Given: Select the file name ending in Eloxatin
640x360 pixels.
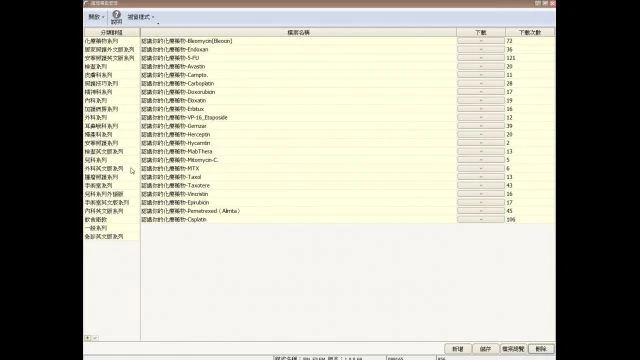Looking at the screenshot, I should [173, 100].
